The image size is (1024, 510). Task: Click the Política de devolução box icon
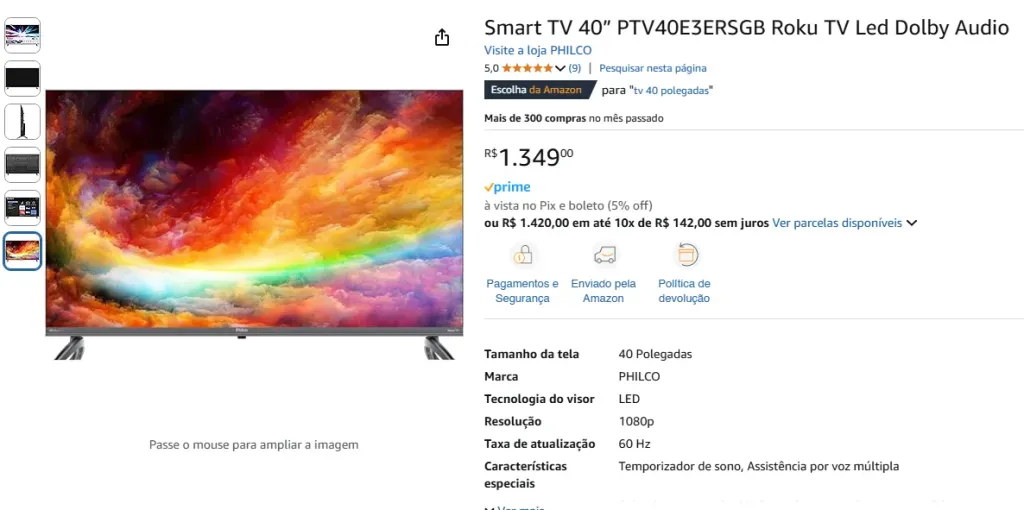(x=686, y=254)
